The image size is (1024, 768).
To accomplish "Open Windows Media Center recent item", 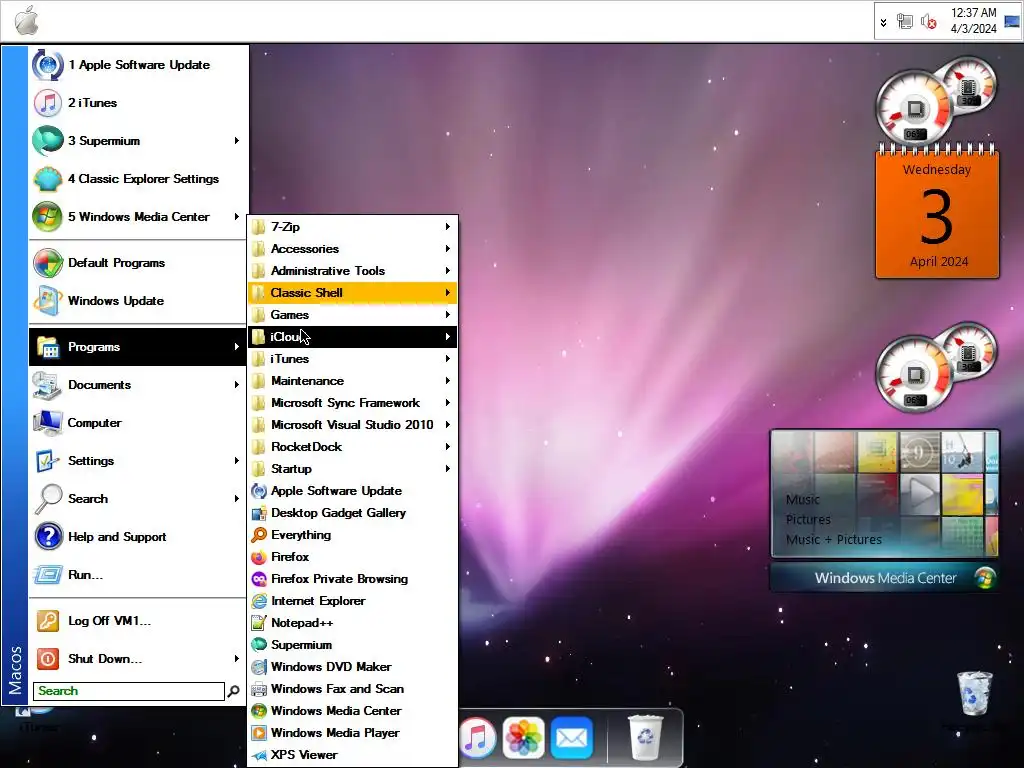I will 138,216.
